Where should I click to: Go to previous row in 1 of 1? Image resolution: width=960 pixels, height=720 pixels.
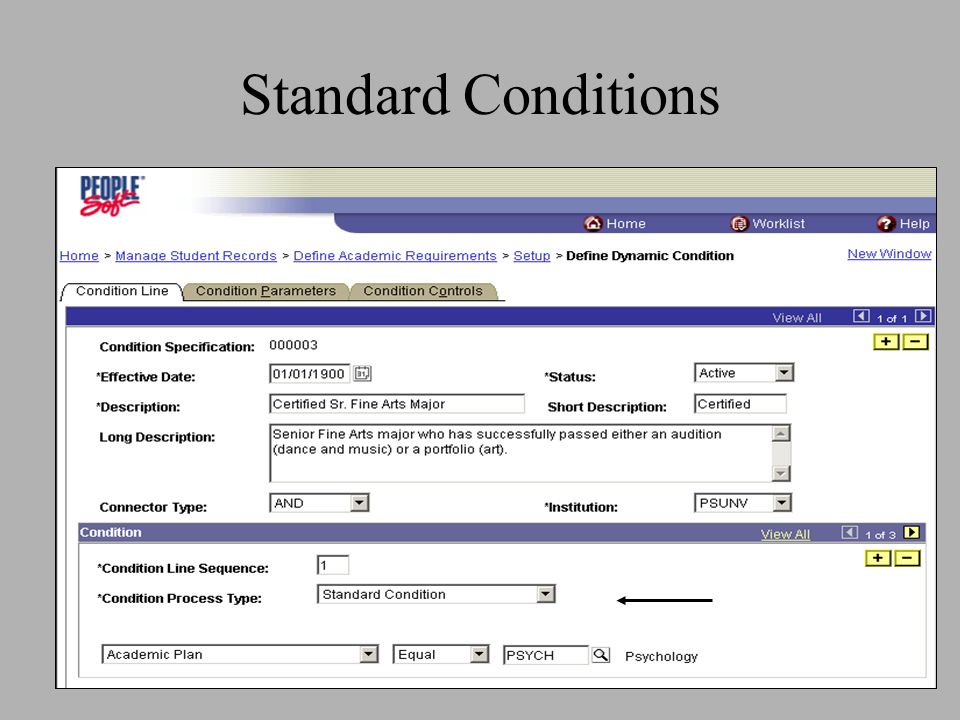coord(861,316)
